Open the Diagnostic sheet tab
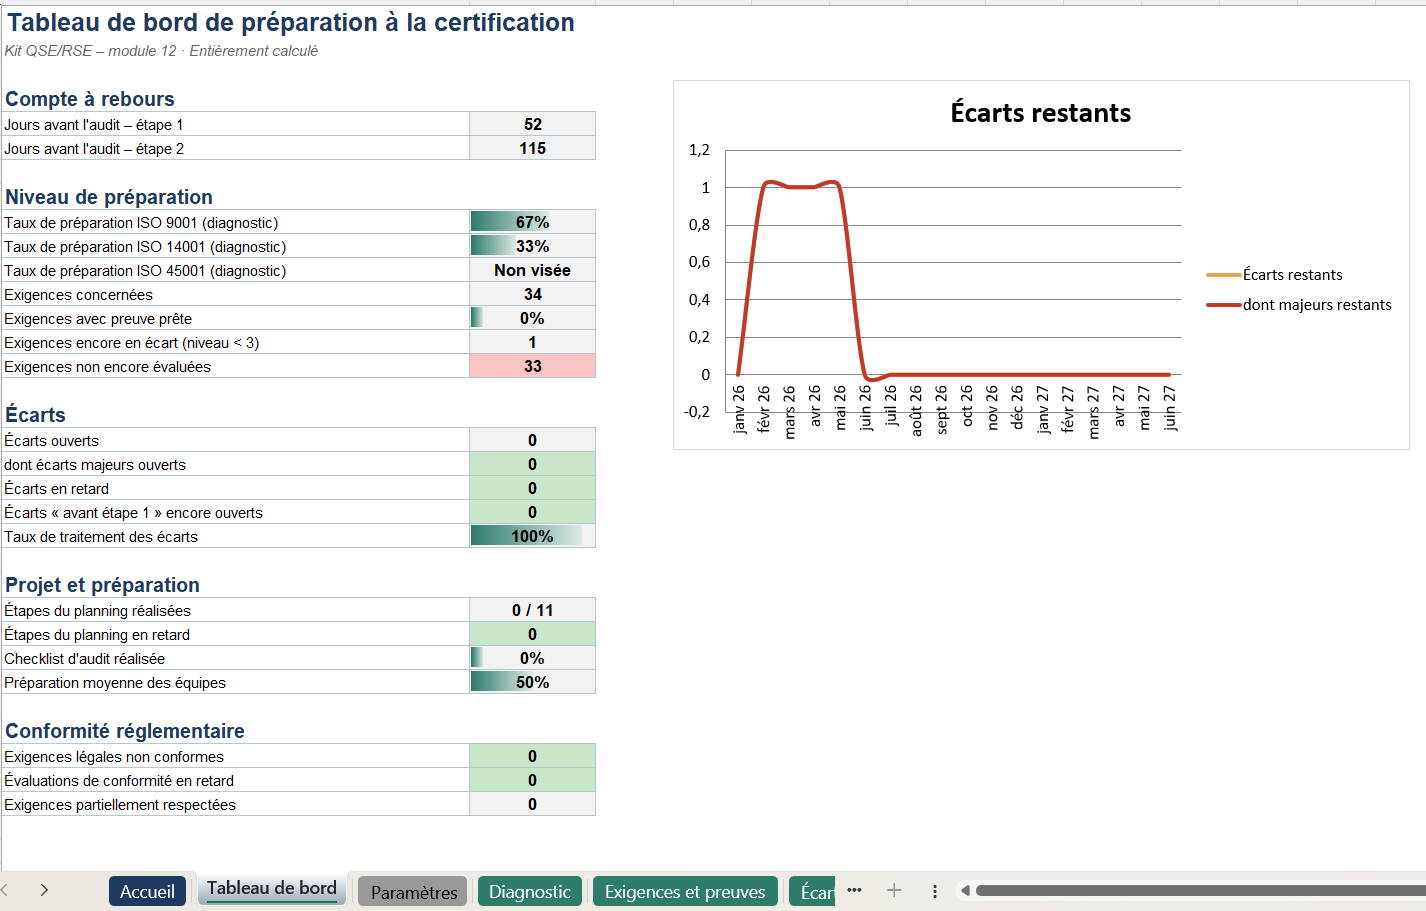Screen dimensions: 1426x911 [x=530, y=891]
